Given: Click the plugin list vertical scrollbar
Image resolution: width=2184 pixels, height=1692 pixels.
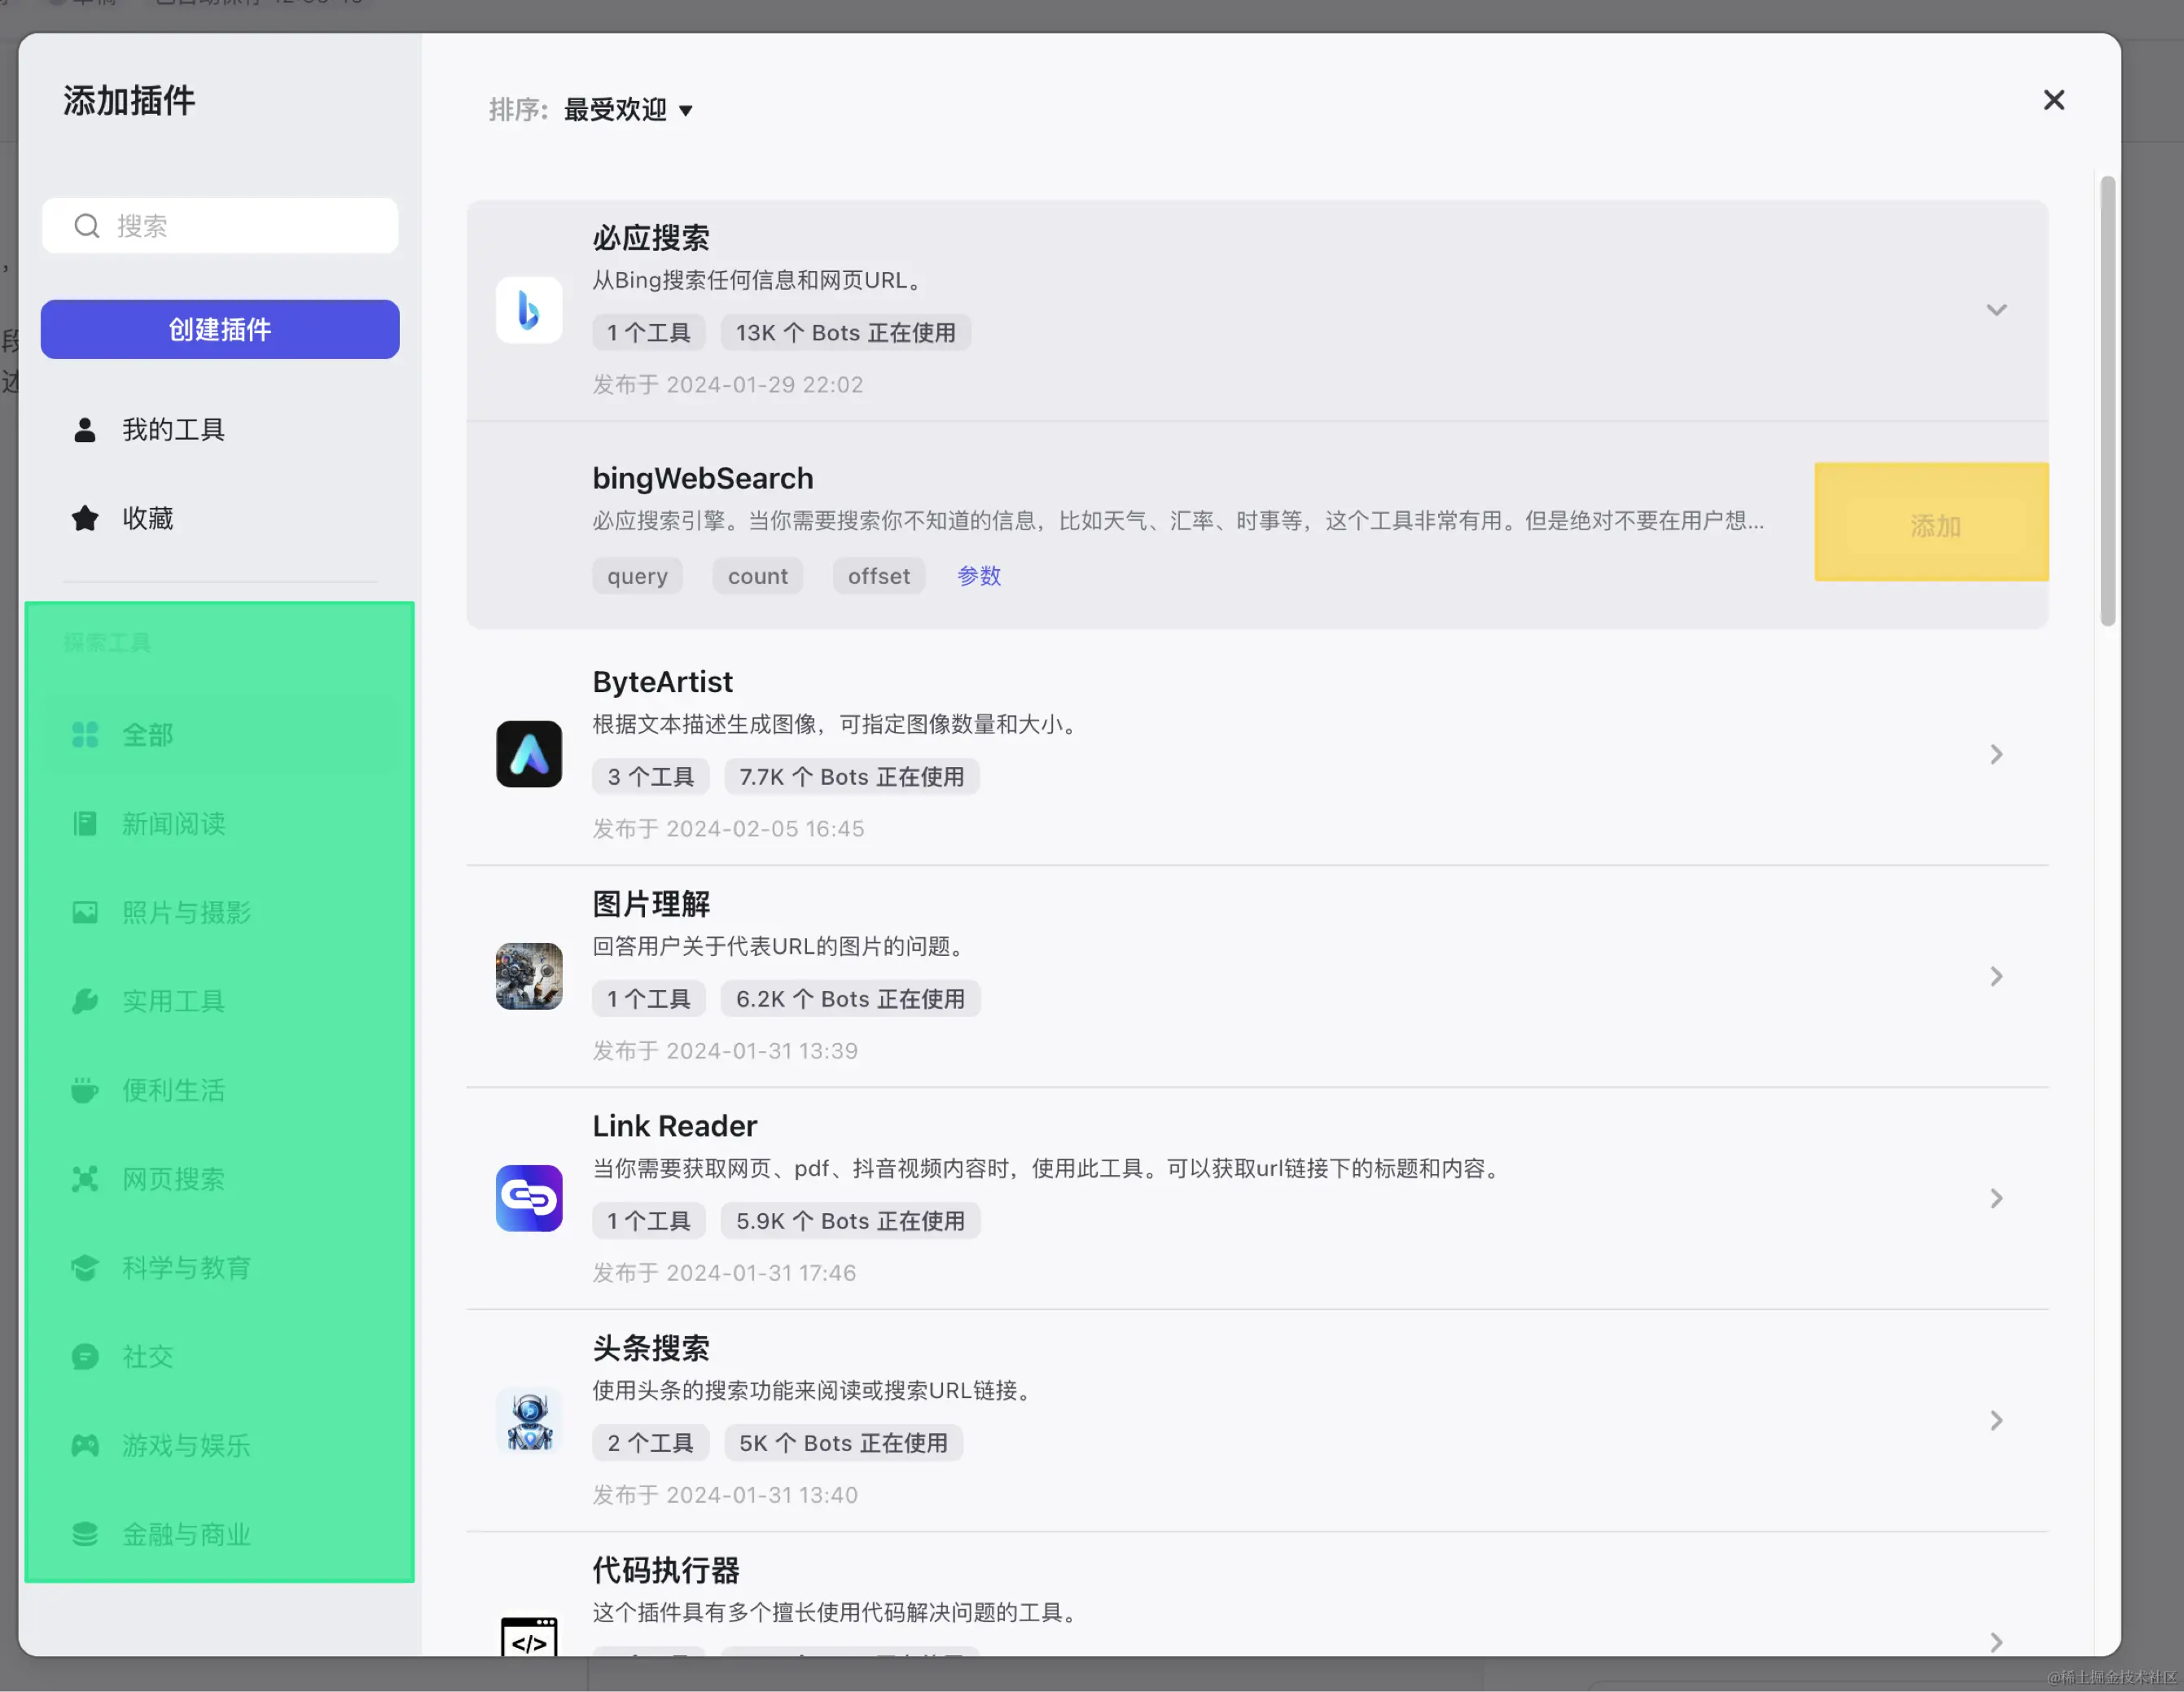Looking at the screenshot, I should pyautogui.click(x=2107, y=400).
